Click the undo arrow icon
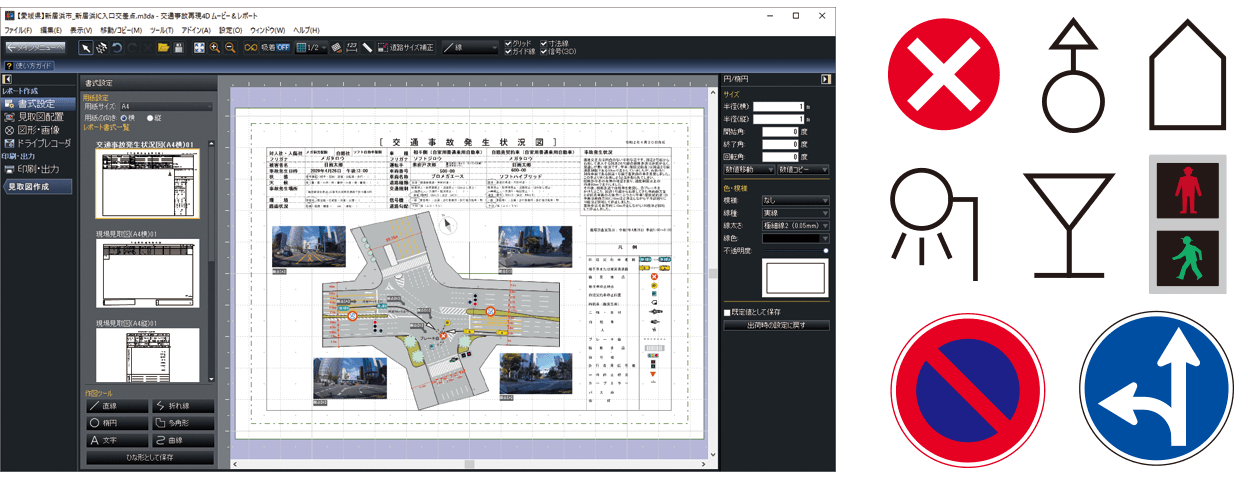Image resolution: width=1248 pixels, height=490 pixels. pyautogui.click(x=116, y=47)
